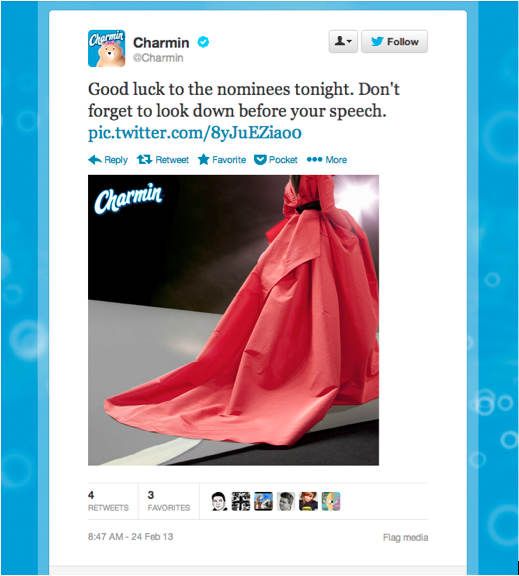This screenshot has width=519, height=576.
Task: Open the user actions dropdown
Action: coord(343,42)
